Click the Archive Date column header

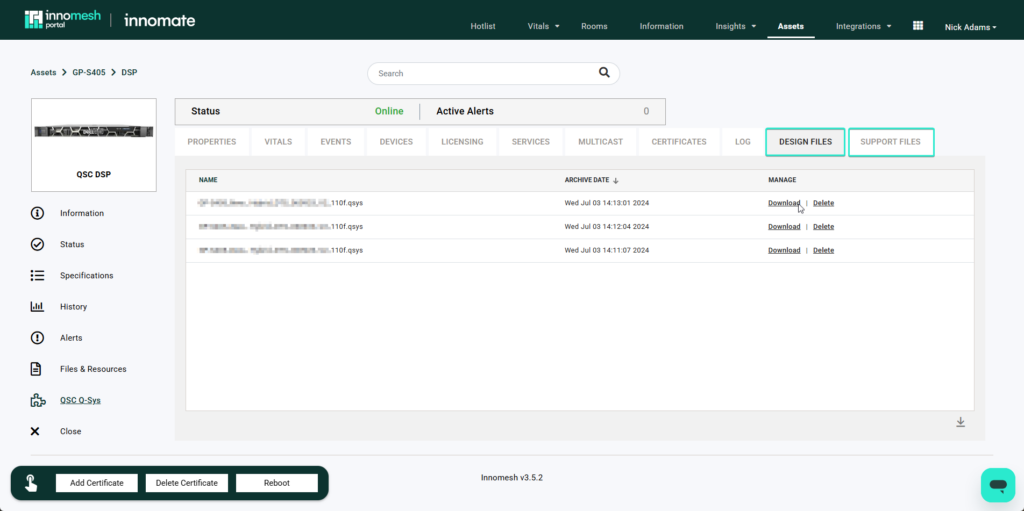point(588,180)
